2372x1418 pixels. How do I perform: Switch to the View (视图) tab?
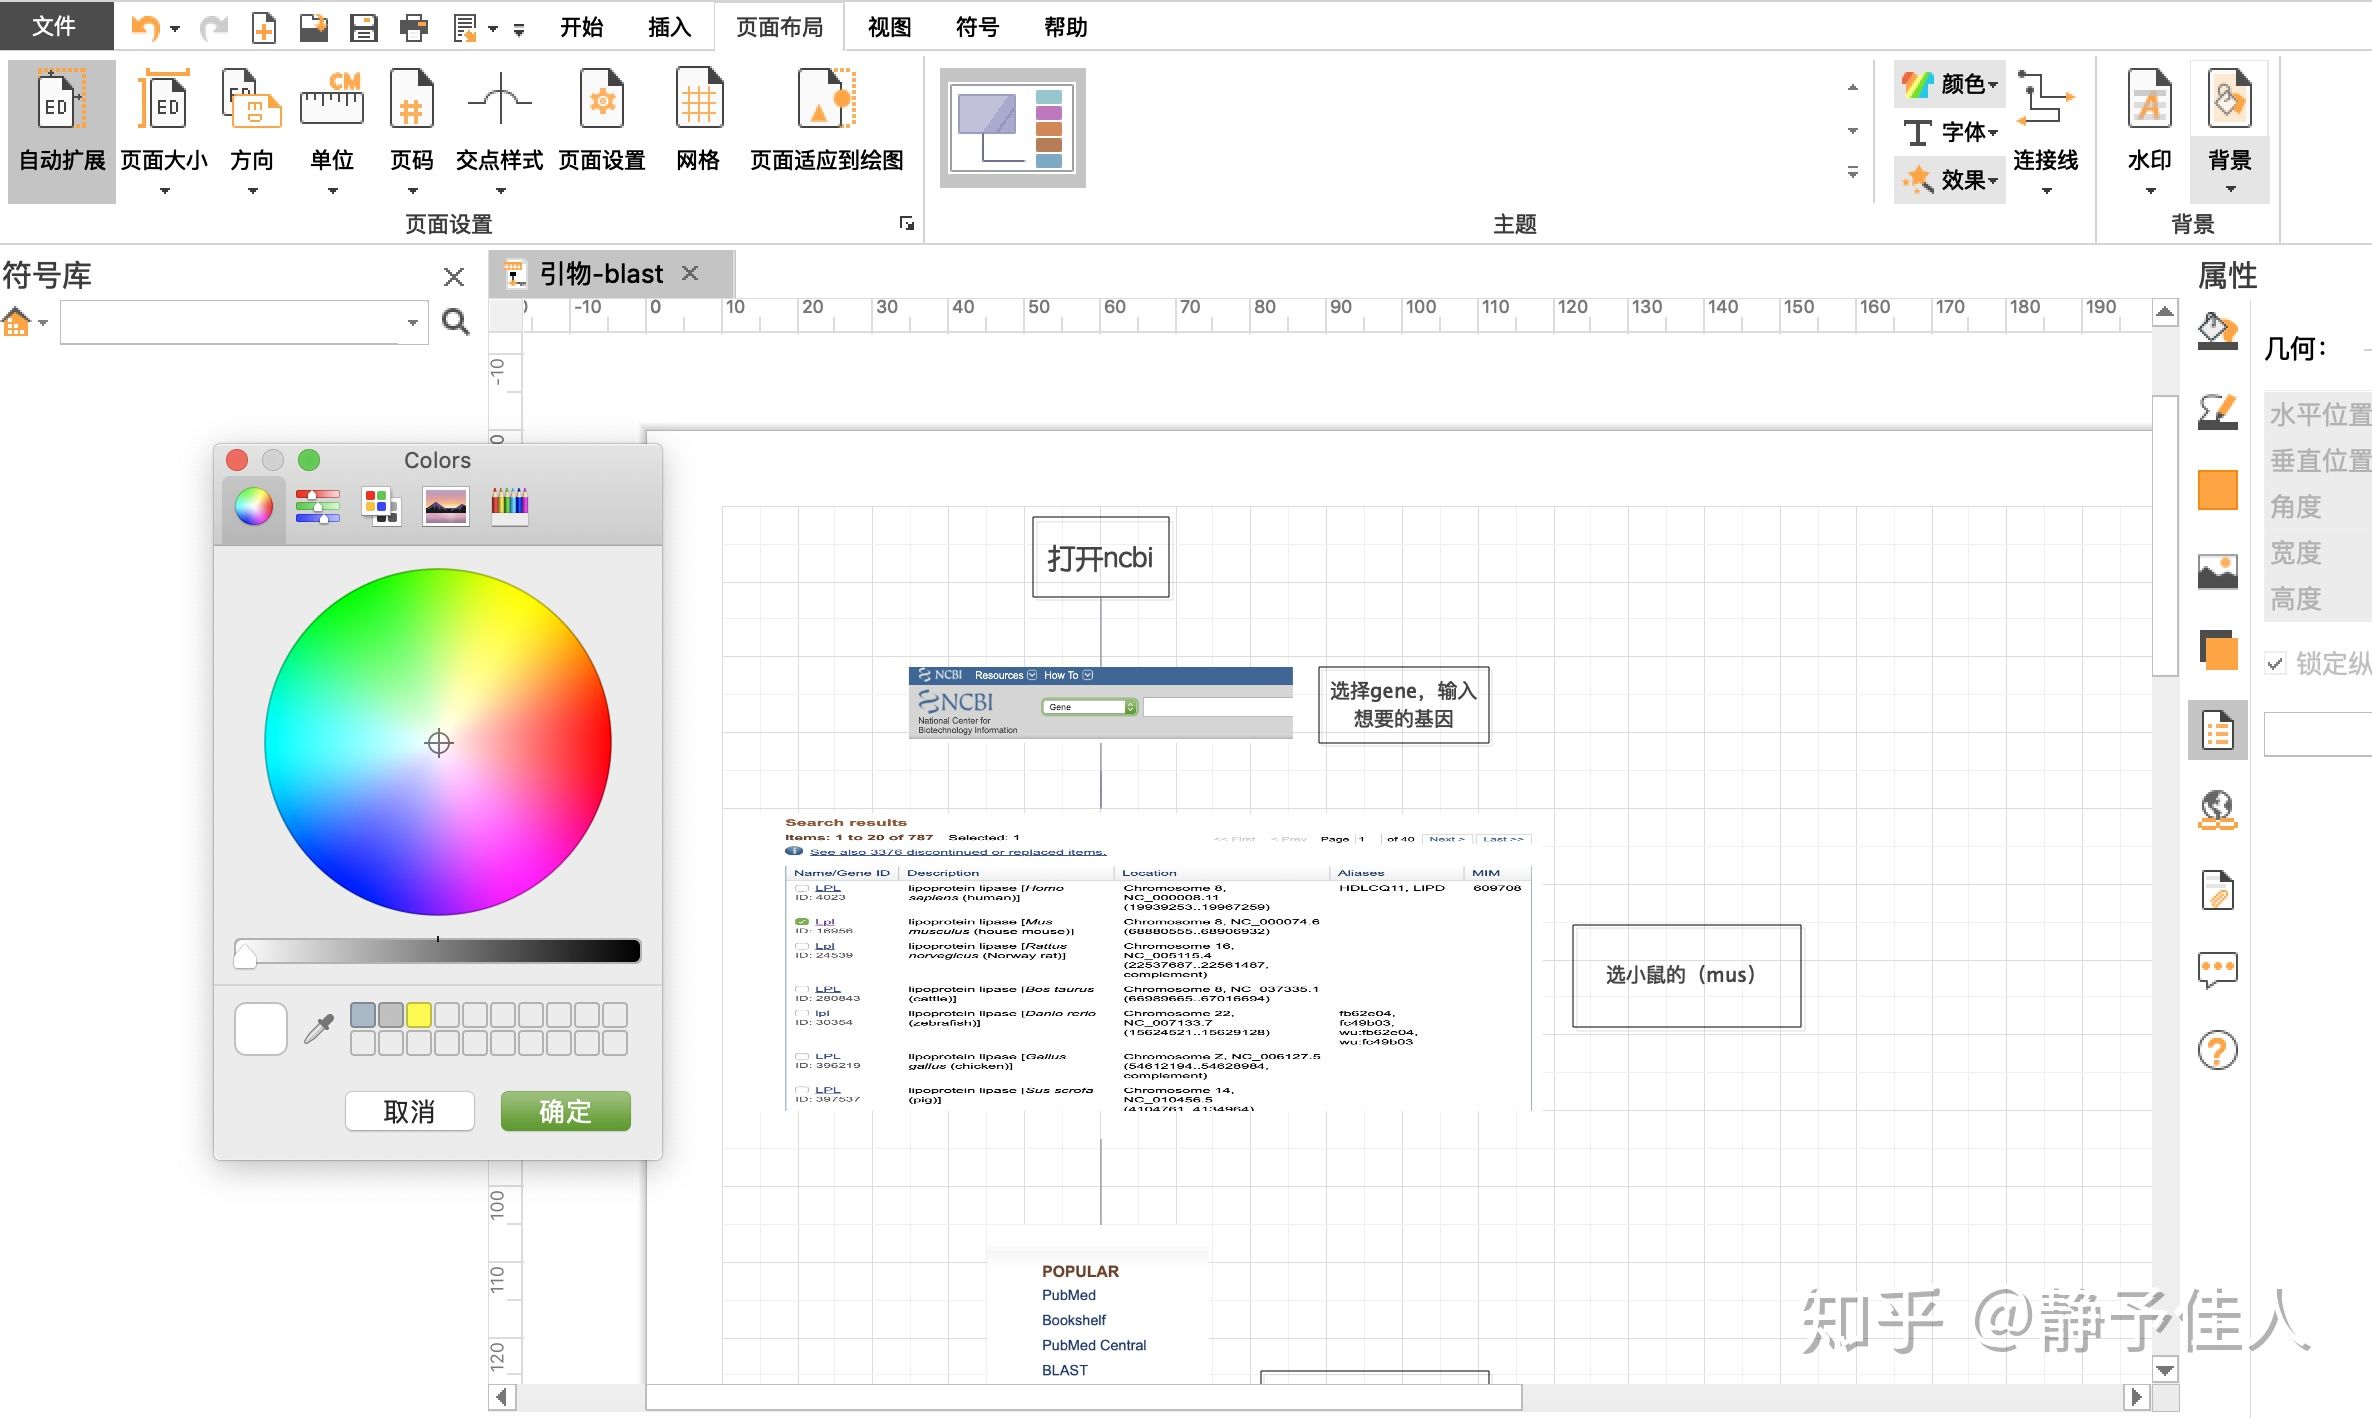pos(889,27)
